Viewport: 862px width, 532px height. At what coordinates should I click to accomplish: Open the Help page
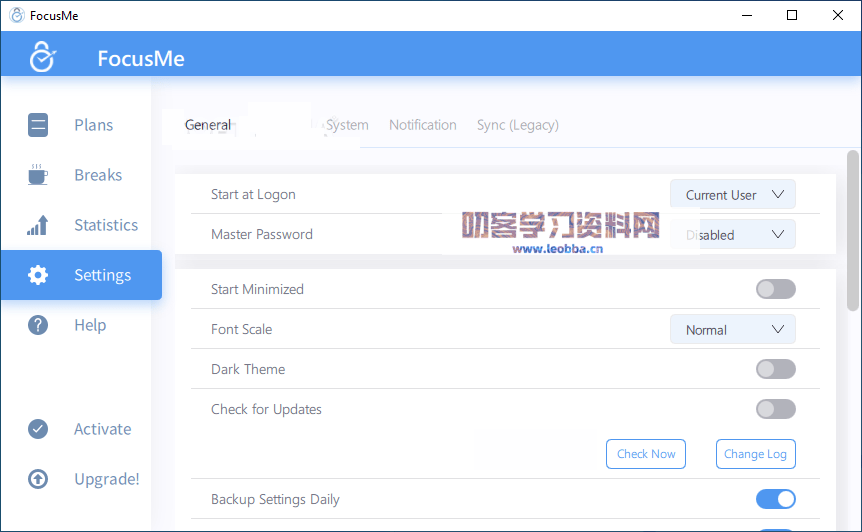click(x=90, y=325)
